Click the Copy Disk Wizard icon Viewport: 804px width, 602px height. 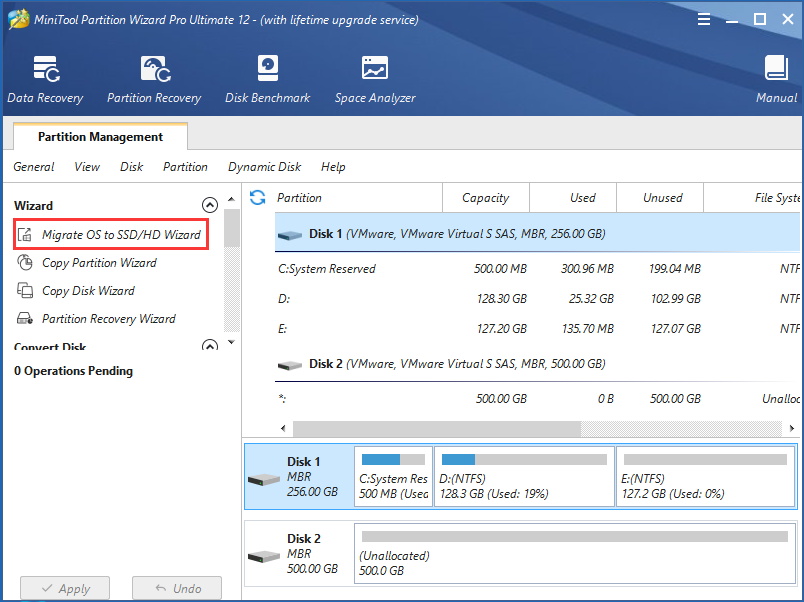(x=25, y=290)
